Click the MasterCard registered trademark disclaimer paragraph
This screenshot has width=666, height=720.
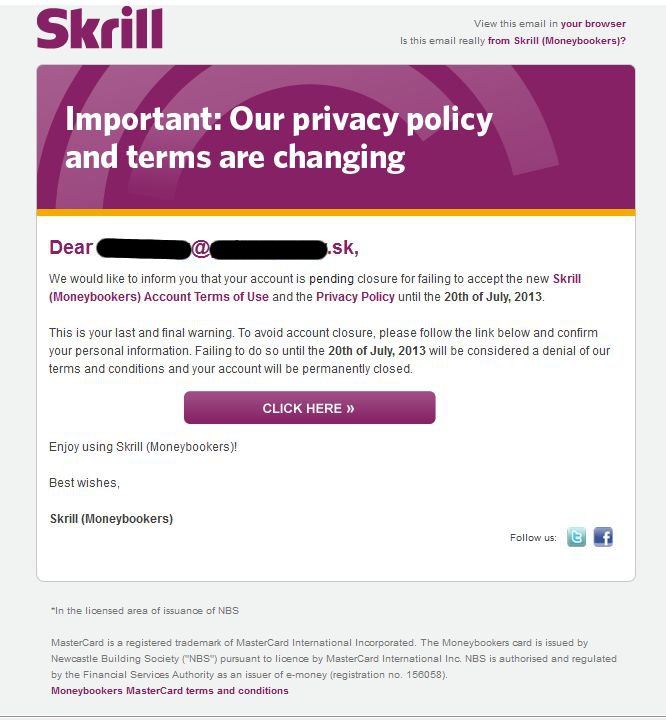334,658
